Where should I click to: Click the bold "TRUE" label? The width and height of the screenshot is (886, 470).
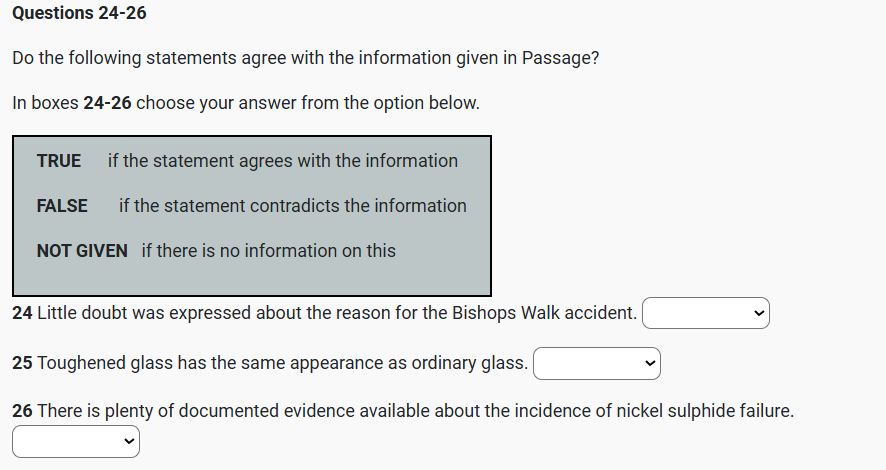click(59, 161)
